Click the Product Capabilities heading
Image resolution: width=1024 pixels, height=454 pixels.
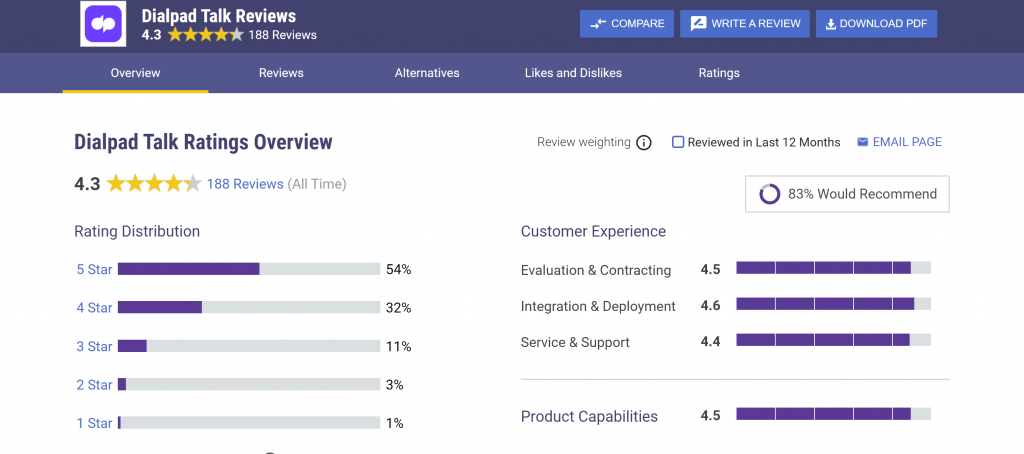pyautogui.click(x=589, y=417)
